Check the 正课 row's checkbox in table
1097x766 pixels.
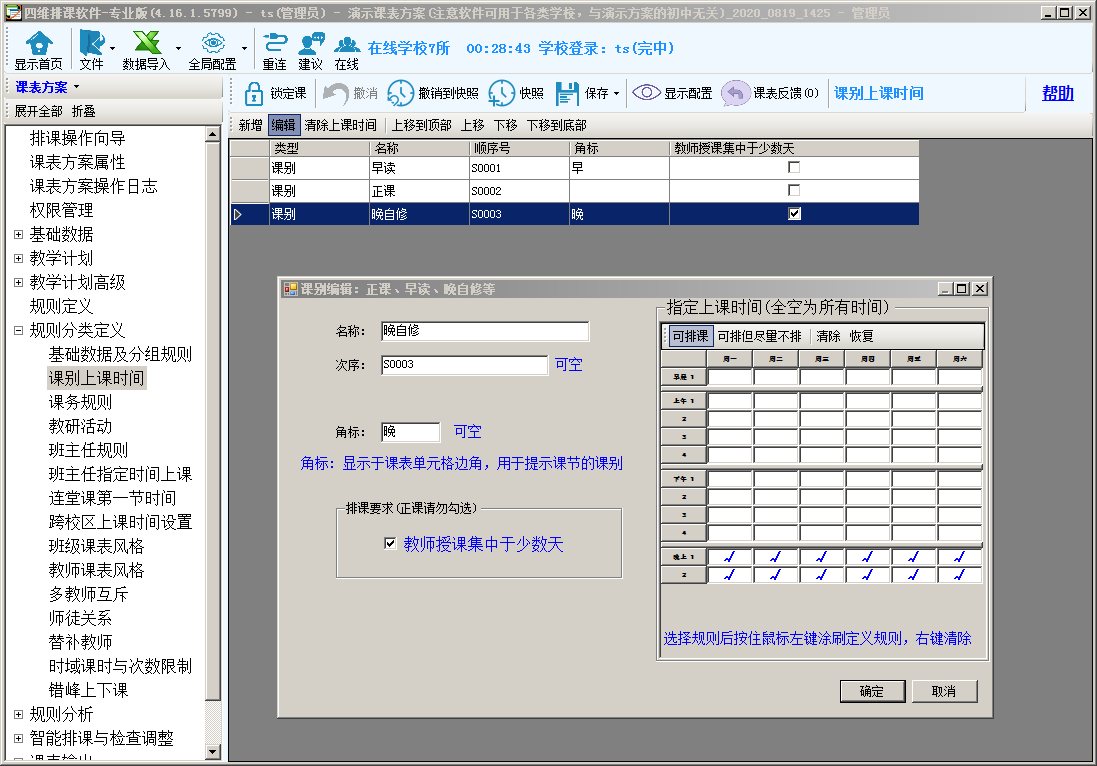pyautogui.click(x=794, y=190)
